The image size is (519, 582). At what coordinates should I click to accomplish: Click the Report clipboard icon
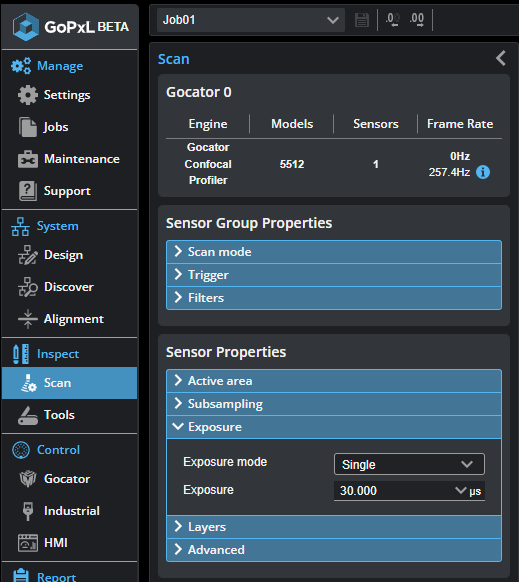[21, 576]
